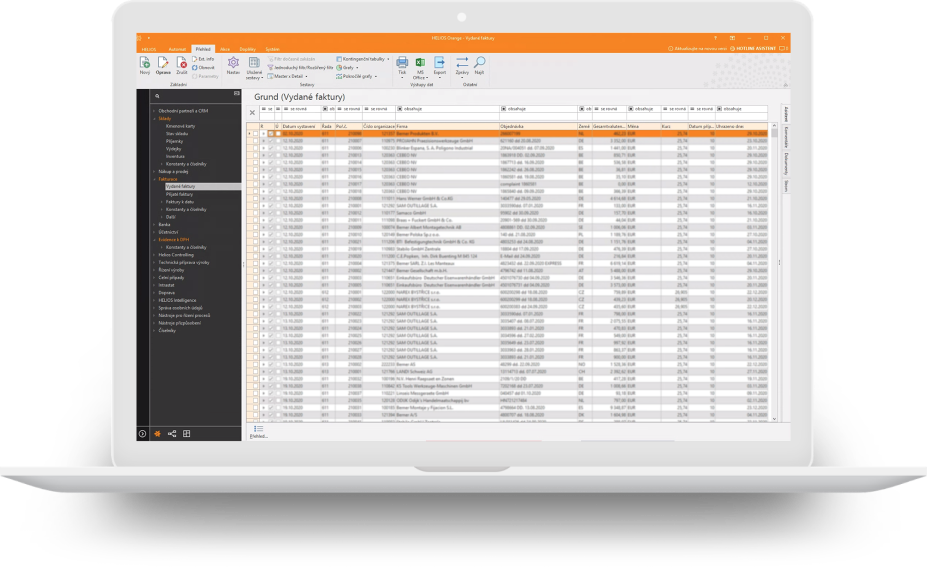This screenshot has width=927, height=567.
Task: Refresh the list with Obnovit
Action: [x=203, y=67]
